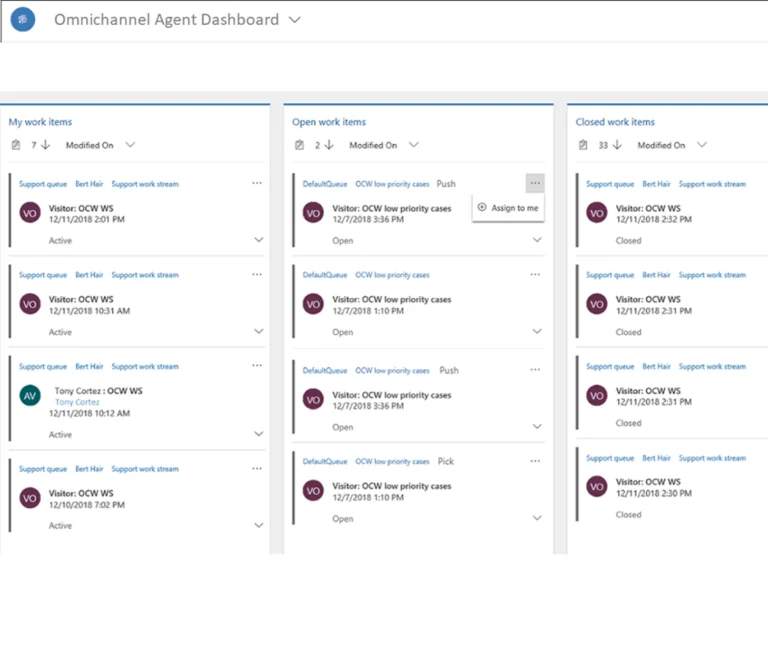
Task: Click the Closed work items heading
Action: [x=615, y=122]
